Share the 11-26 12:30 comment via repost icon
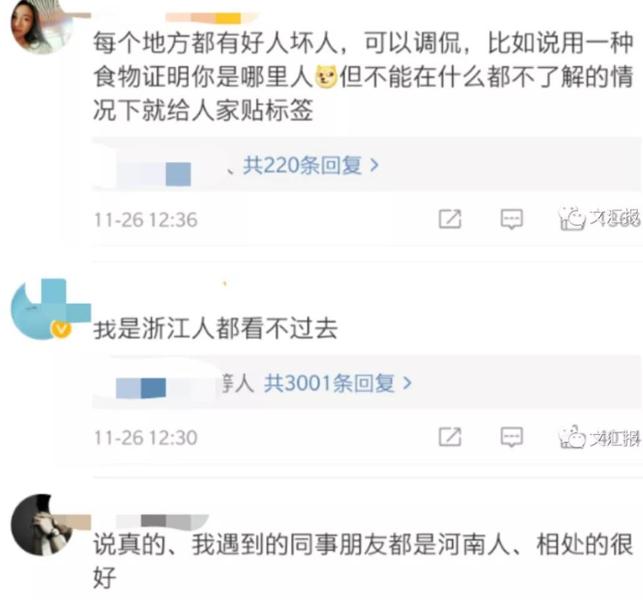 pos(450,436)
